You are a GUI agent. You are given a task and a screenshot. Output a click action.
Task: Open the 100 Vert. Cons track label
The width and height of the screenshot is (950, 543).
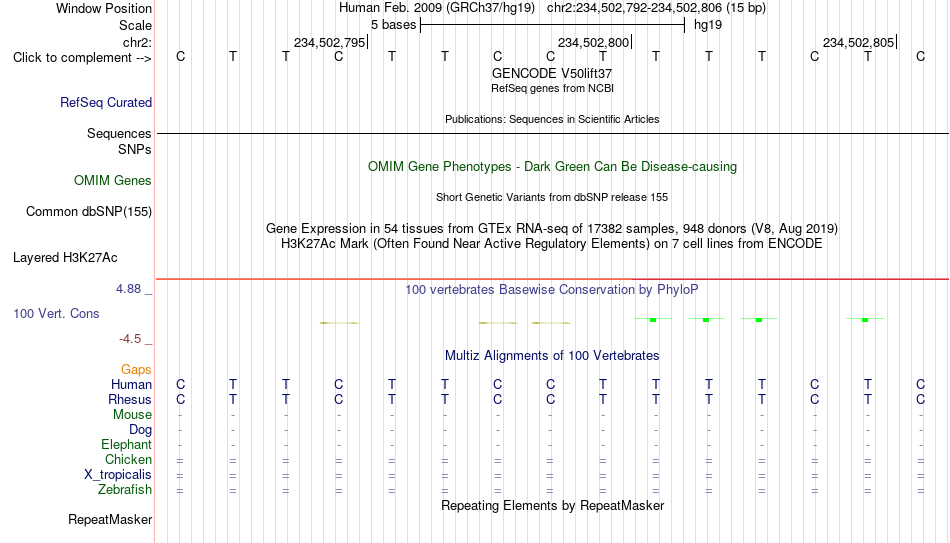pyautogui.click(x=56, y=313)
